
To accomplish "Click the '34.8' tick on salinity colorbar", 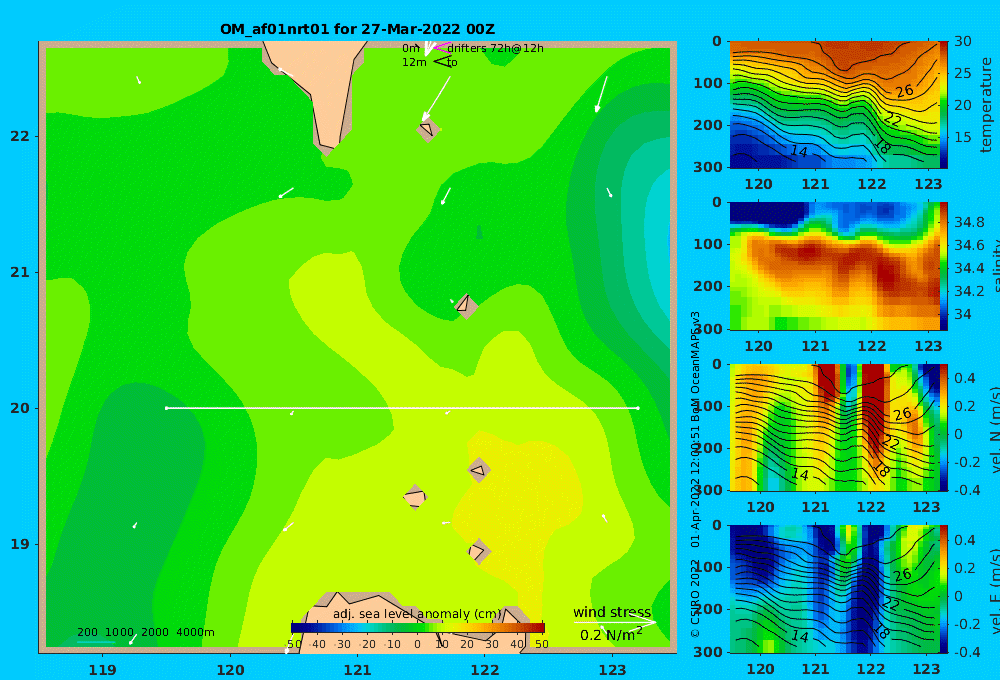I will [969, 222].
